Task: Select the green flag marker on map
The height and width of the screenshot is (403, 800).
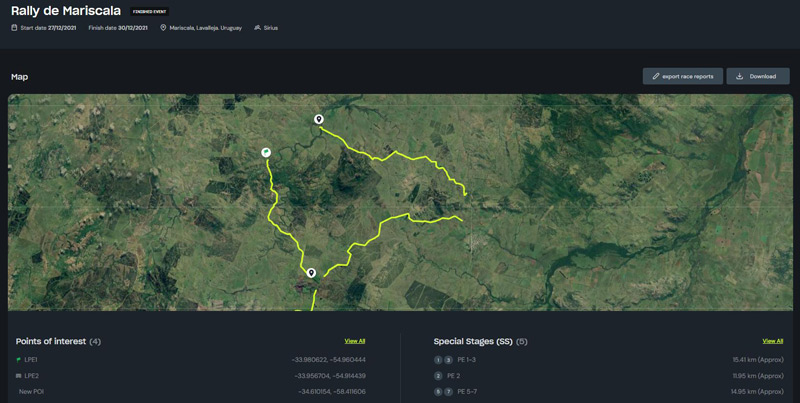Action: (266, 152)
